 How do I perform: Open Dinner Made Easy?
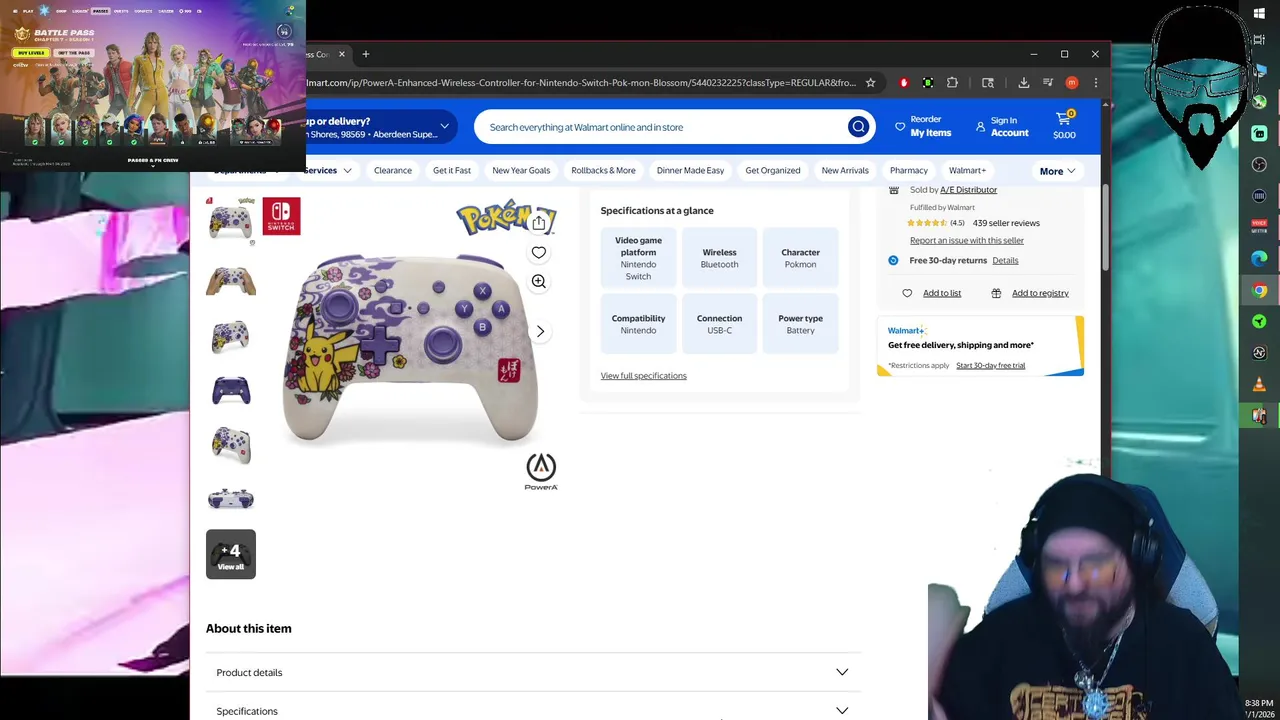click(690, 170)
